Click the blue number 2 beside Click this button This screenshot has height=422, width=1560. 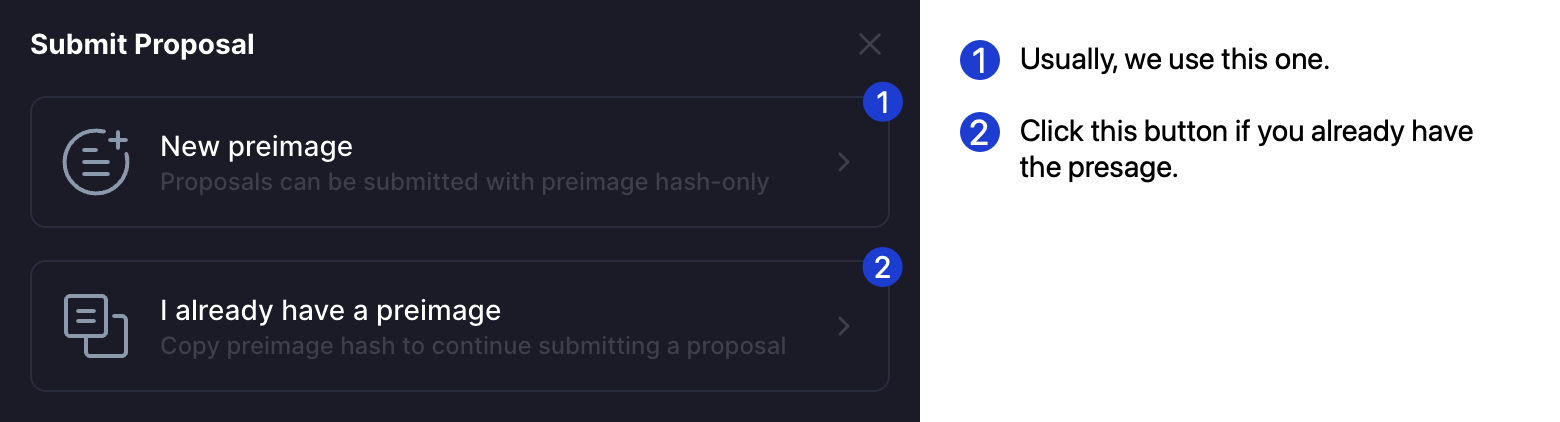[x=979, y=133]
